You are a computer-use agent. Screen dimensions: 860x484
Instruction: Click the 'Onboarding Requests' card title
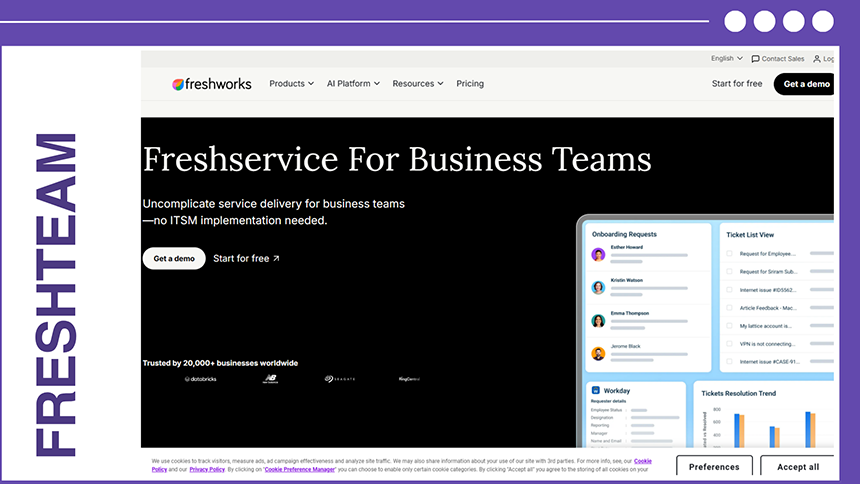click(x=624, y=234)
